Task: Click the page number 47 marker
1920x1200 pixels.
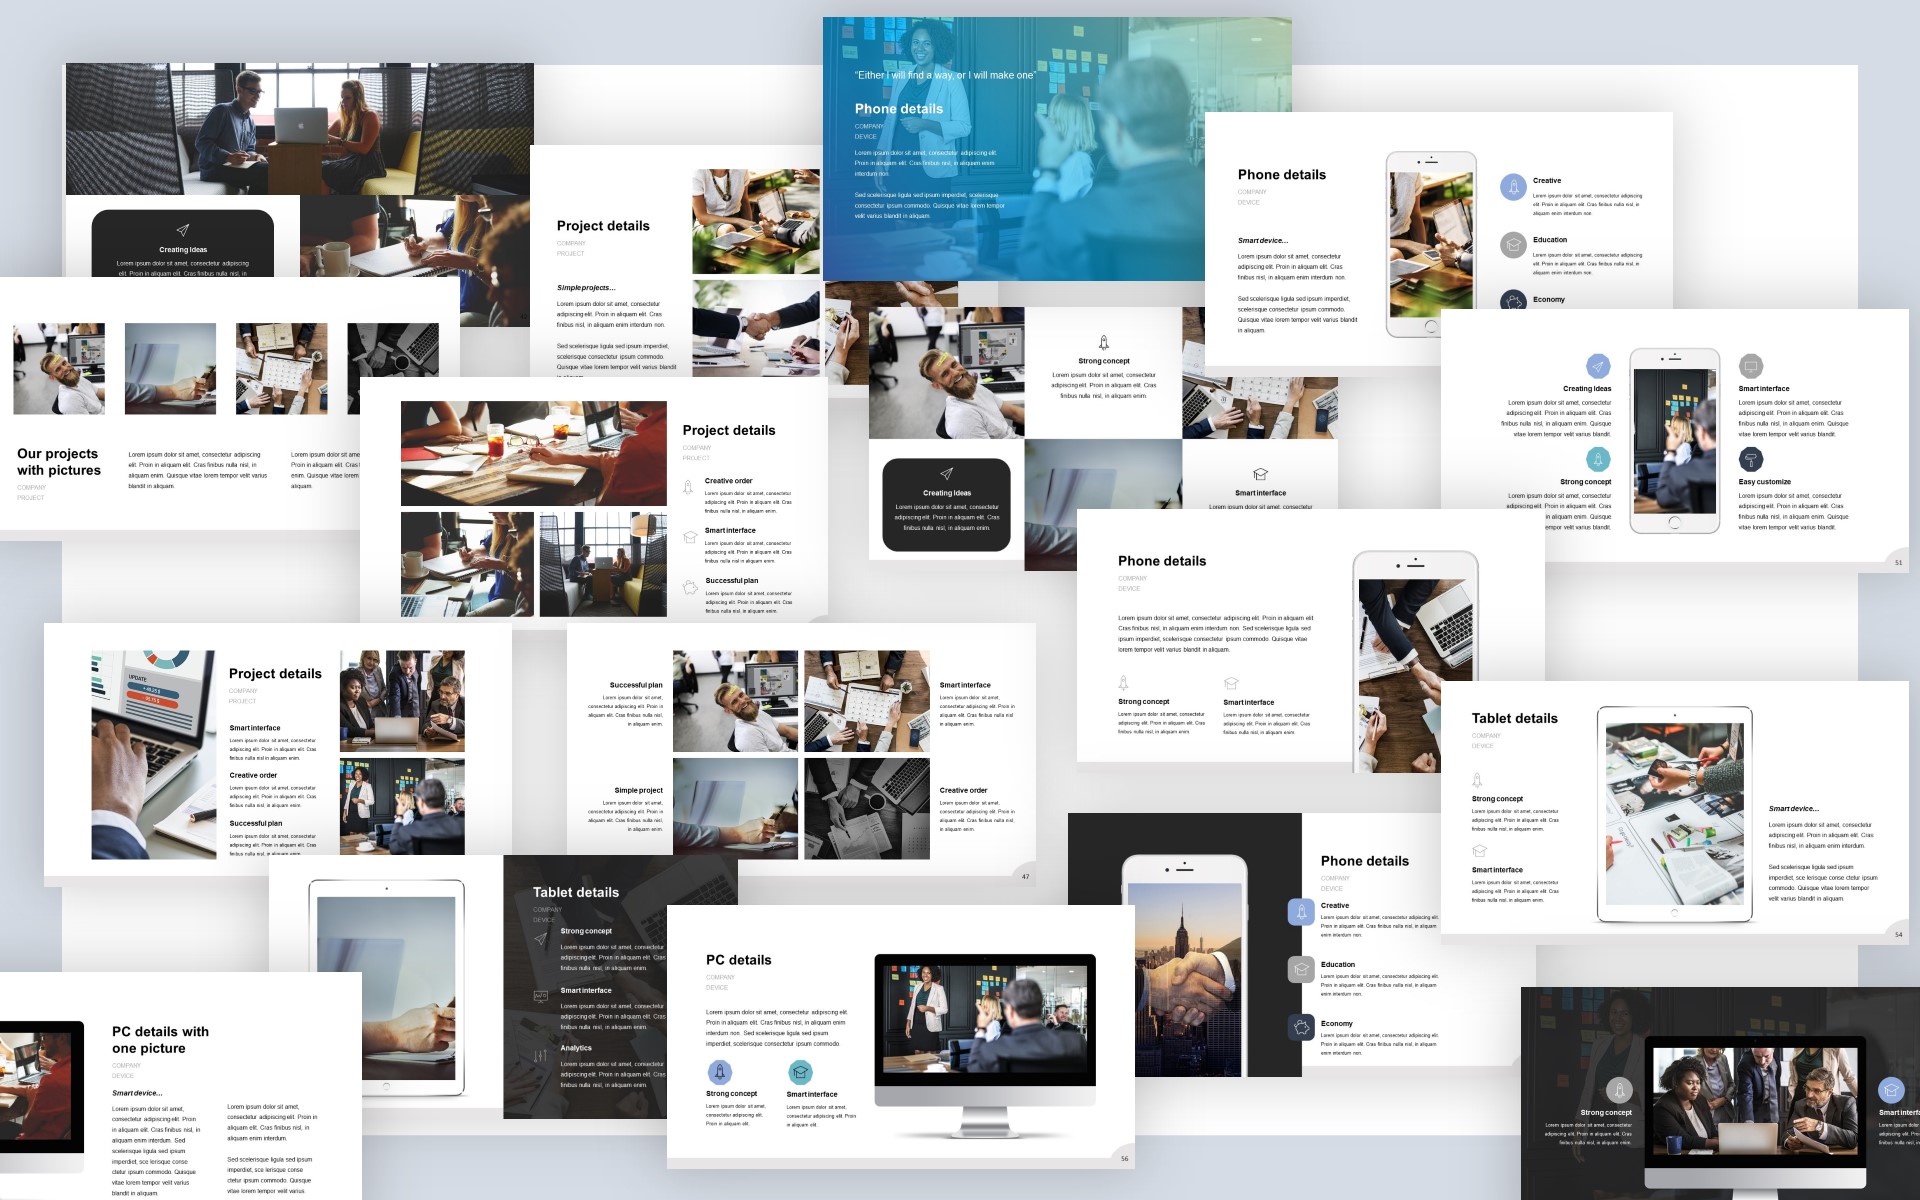Action: pyautogui.click(x=1026, y=875)
